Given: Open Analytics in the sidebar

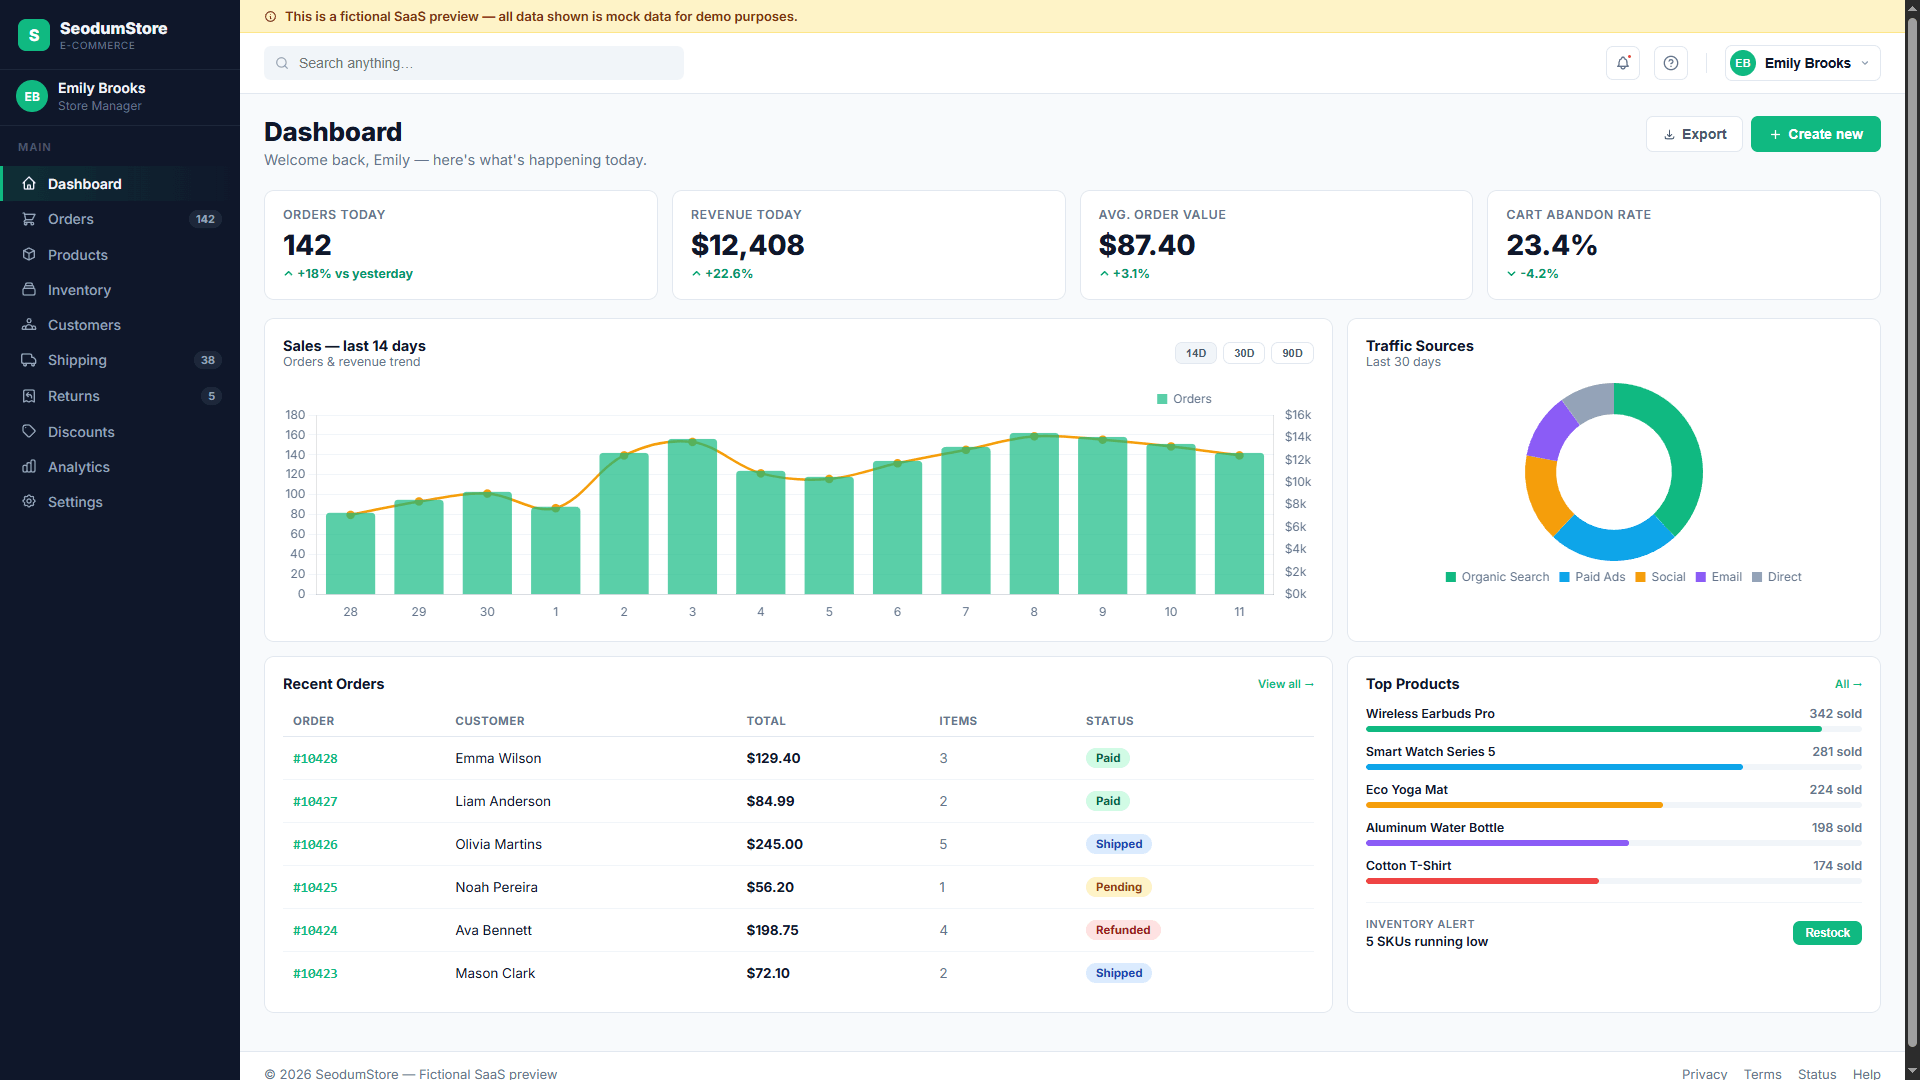Looking at the screenshot, I should click(x=120, y=467).
